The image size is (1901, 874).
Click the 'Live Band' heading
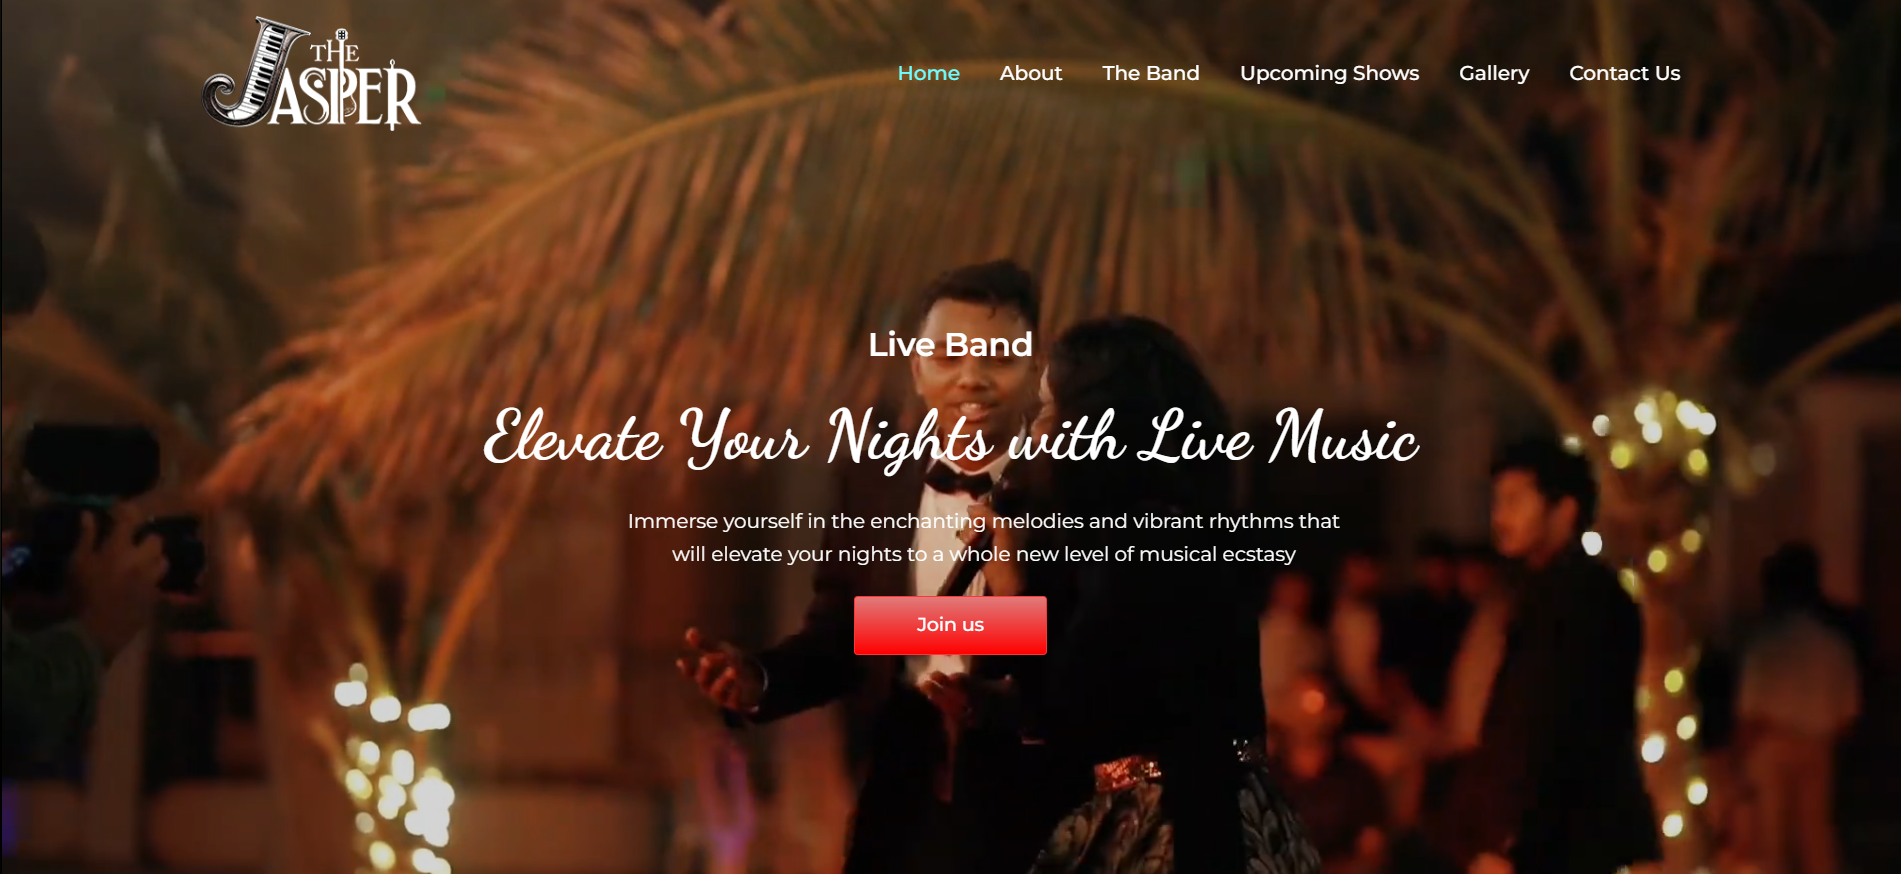[950, 344]
